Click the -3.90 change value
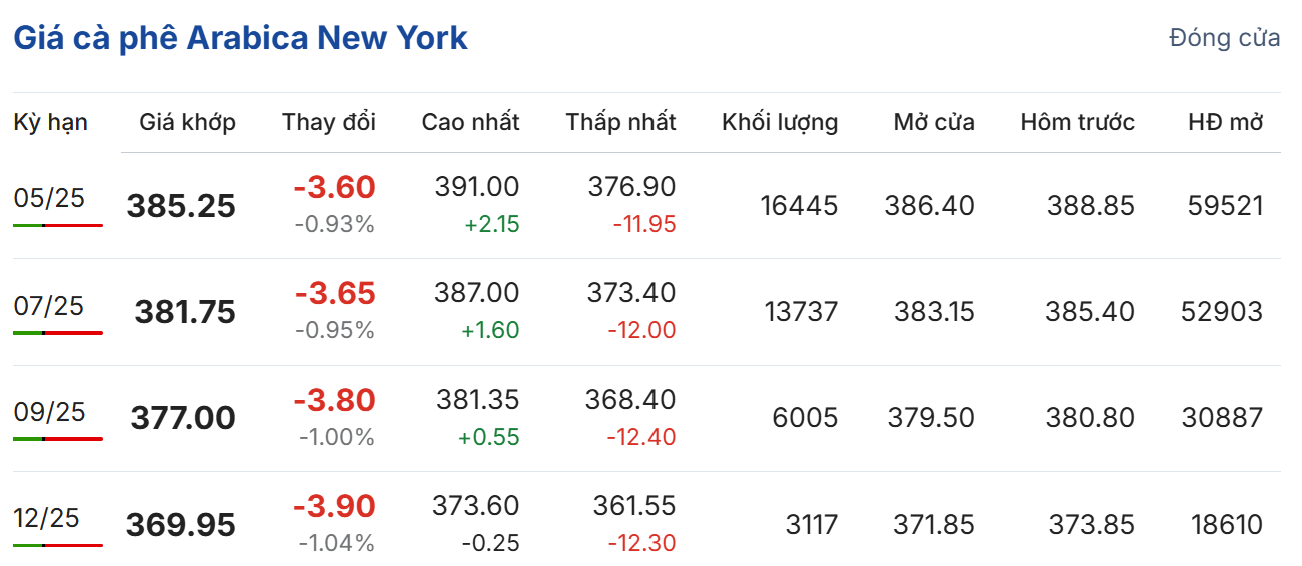This screenshot has height=566, width=1302. [x=334, y=506]
